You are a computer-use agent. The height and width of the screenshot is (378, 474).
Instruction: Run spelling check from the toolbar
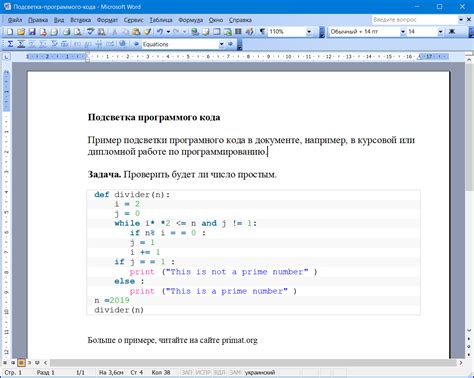[90, 32]
